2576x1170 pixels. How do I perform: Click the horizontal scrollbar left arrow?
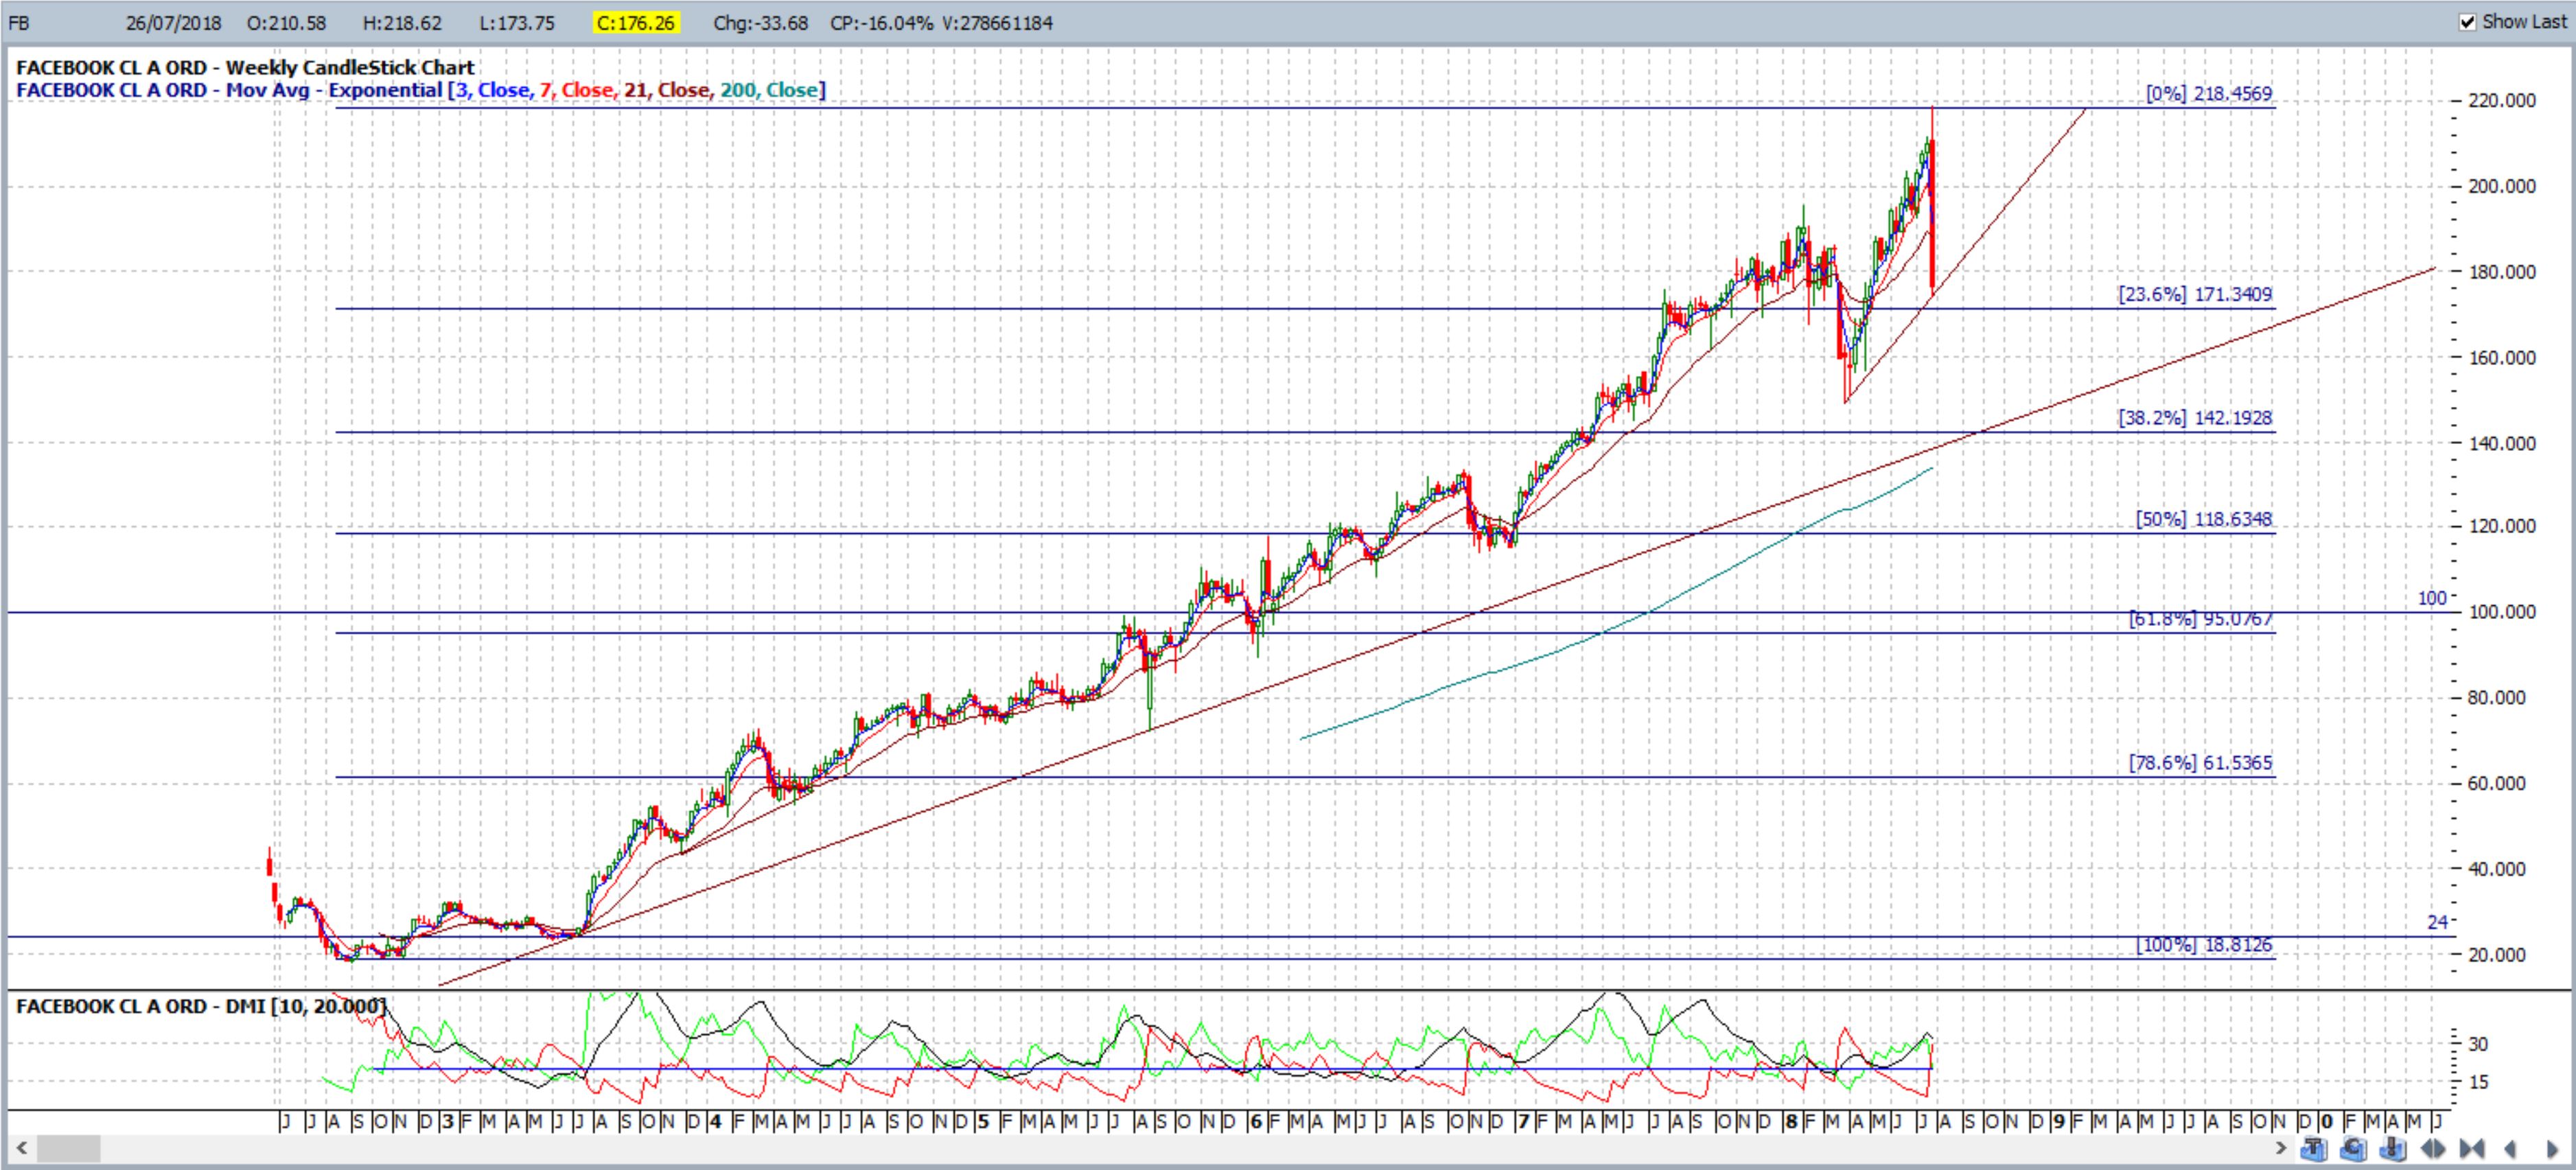(x=21, y=1148)
